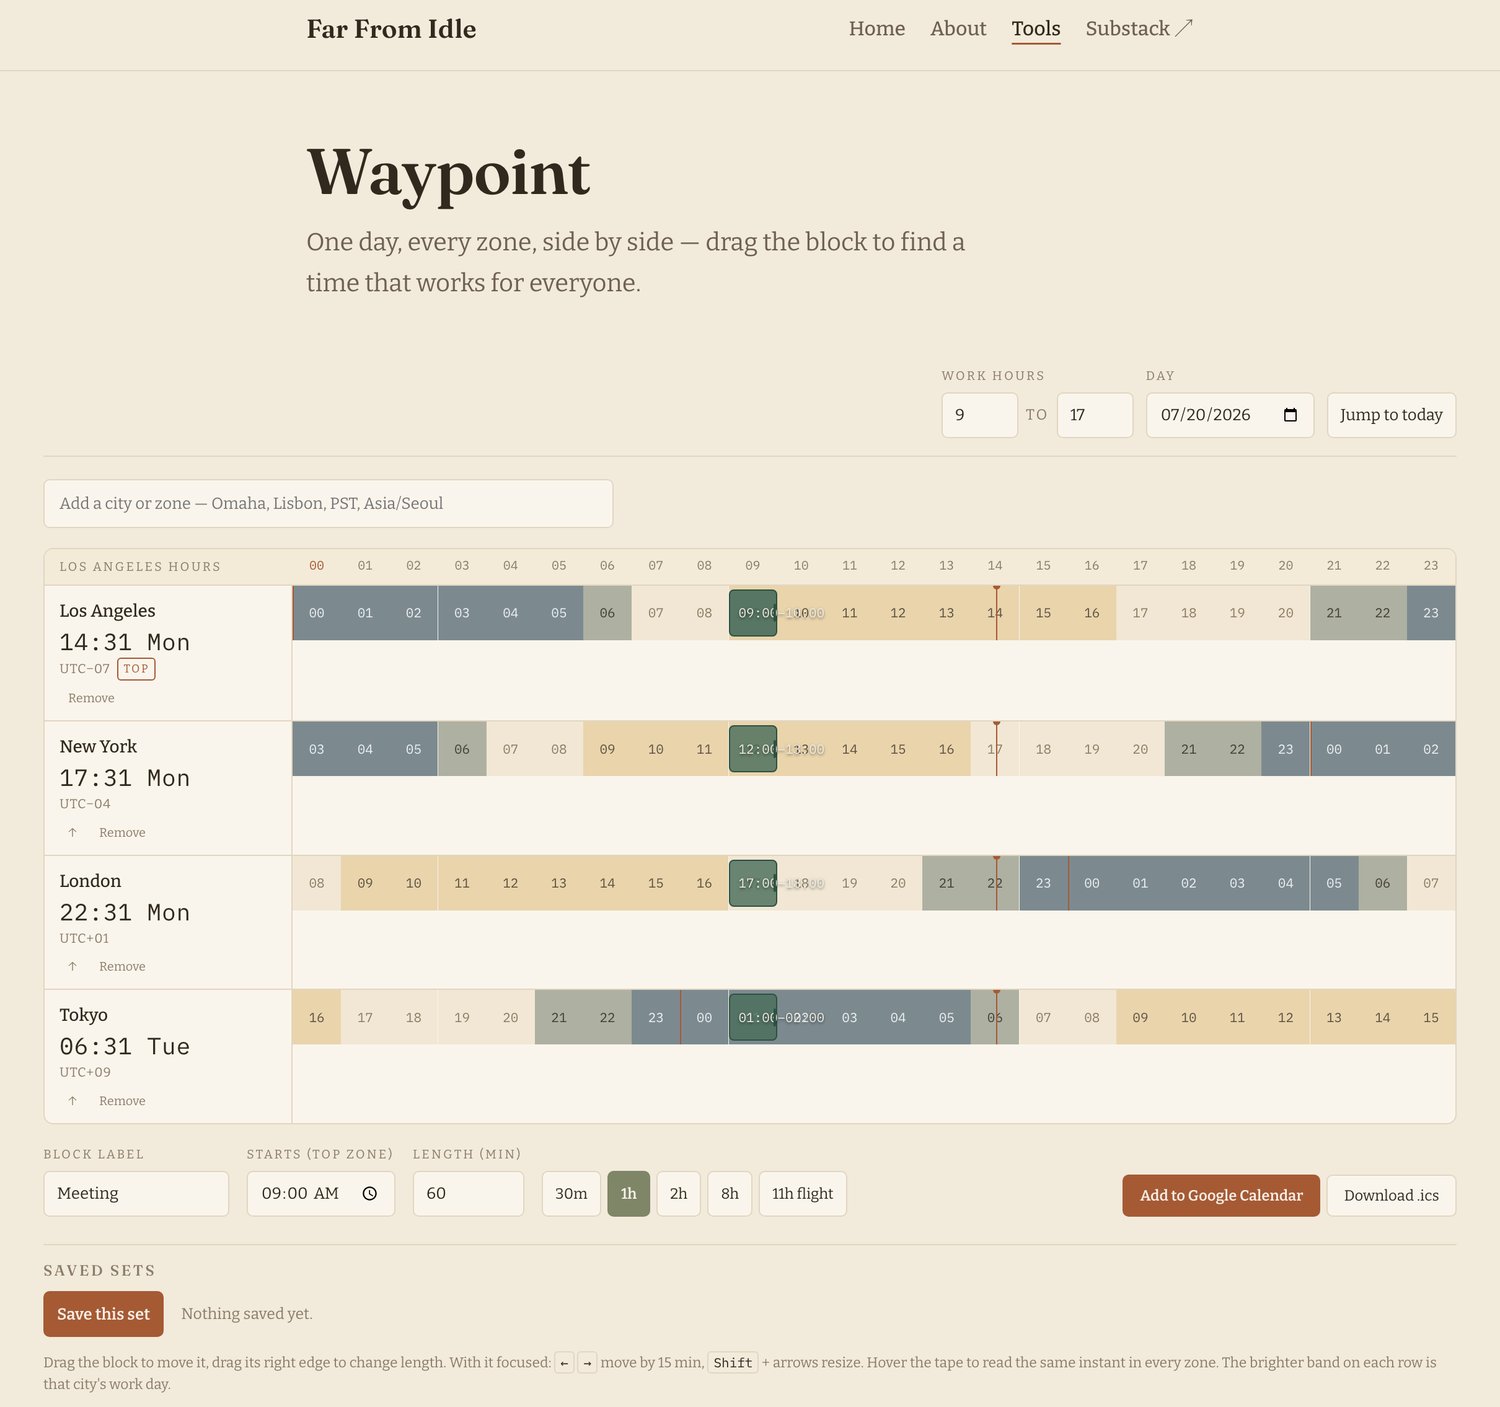
Task: Click the Starts time field 09:00 AM
Action: pyautogui.click(x=320, y=1193)
